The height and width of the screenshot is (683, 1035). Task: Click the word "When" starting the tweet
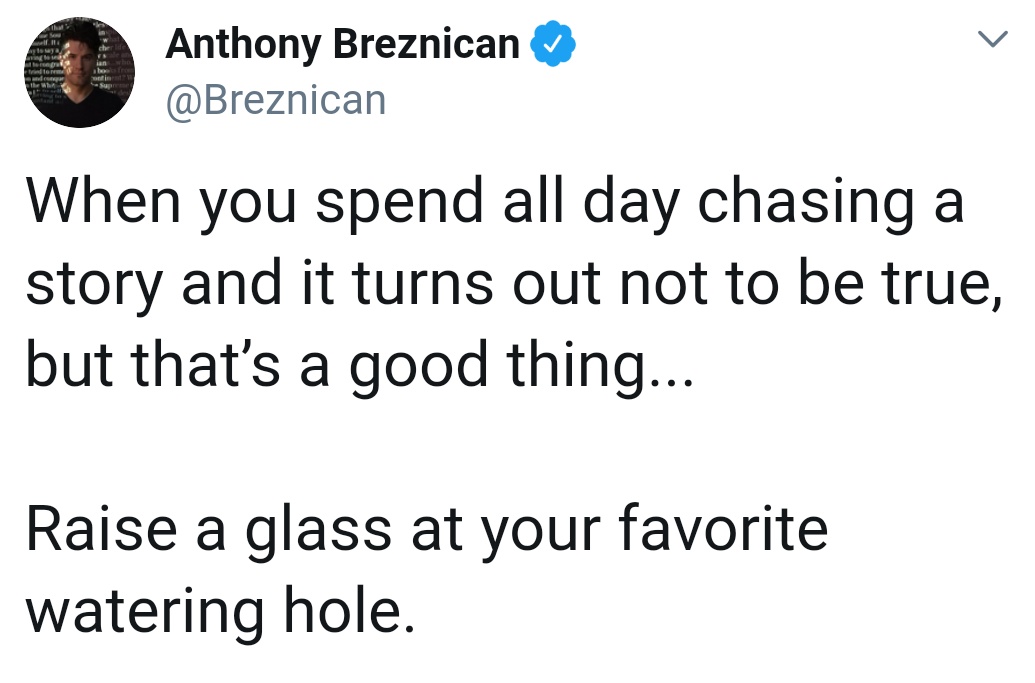[x=103, y=201]
